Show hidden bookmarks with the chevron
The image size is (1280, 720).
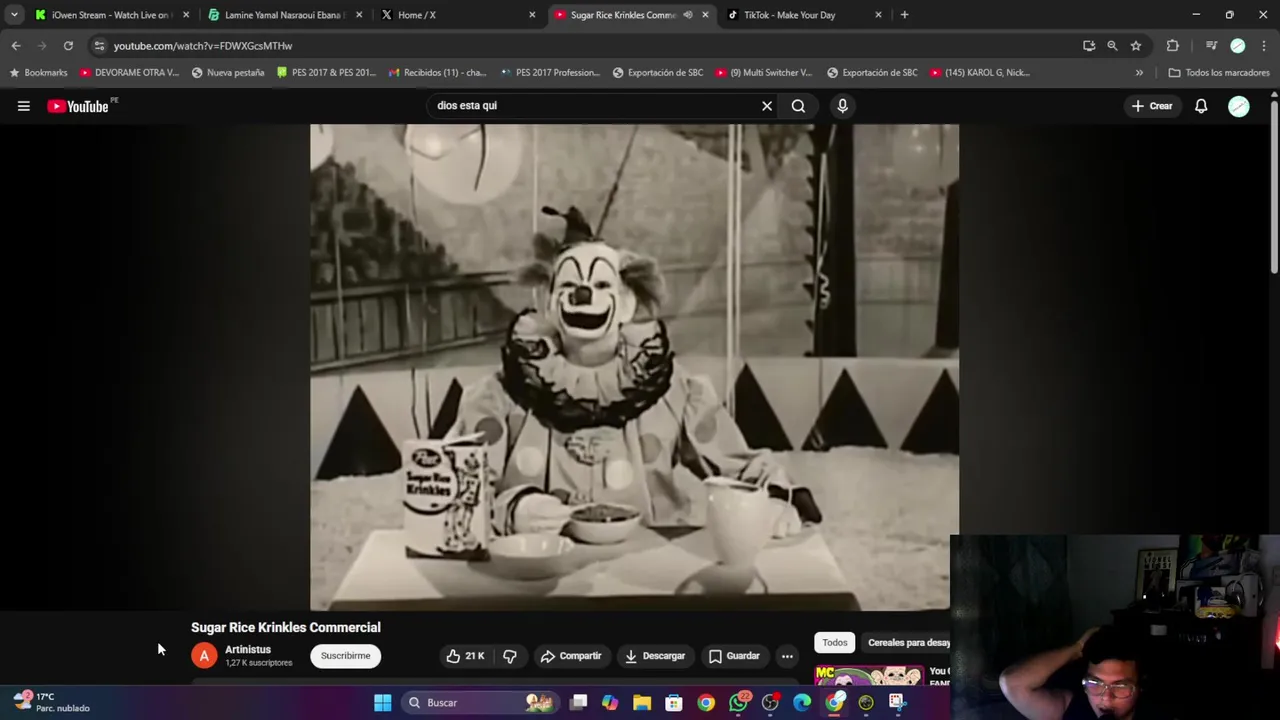1139,73
